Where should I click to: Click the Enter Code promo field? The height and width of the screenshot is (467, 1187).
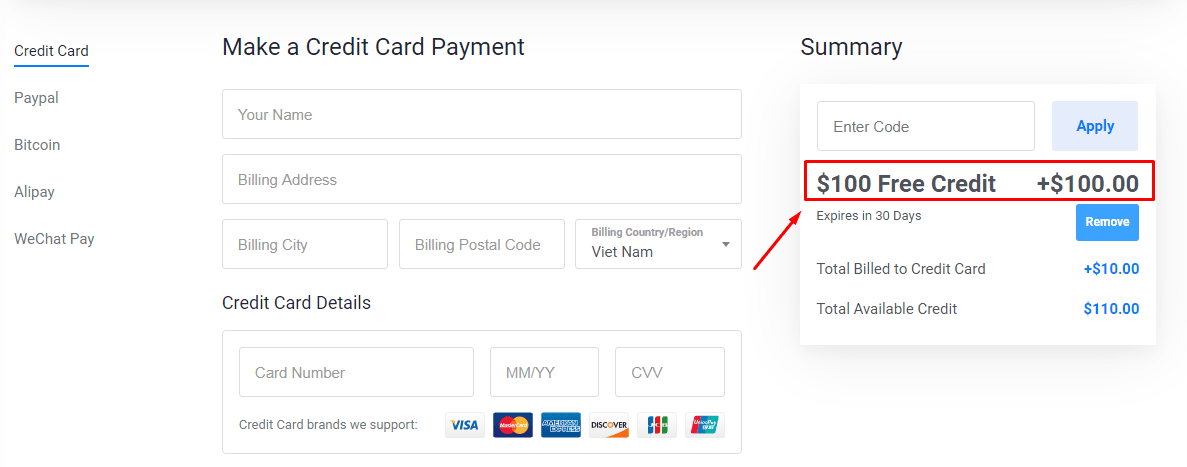click(x=926, y=126)
